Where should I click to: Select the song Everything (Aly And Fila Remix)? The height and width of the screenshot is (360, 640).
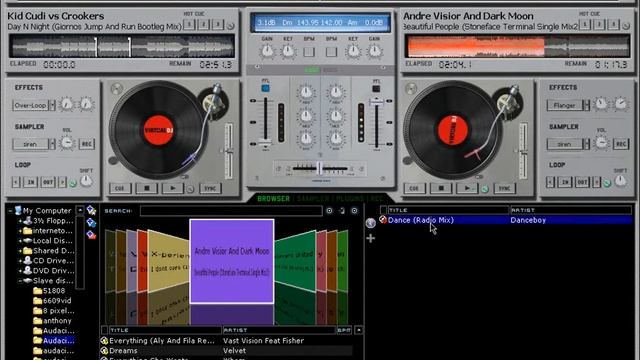227,340
